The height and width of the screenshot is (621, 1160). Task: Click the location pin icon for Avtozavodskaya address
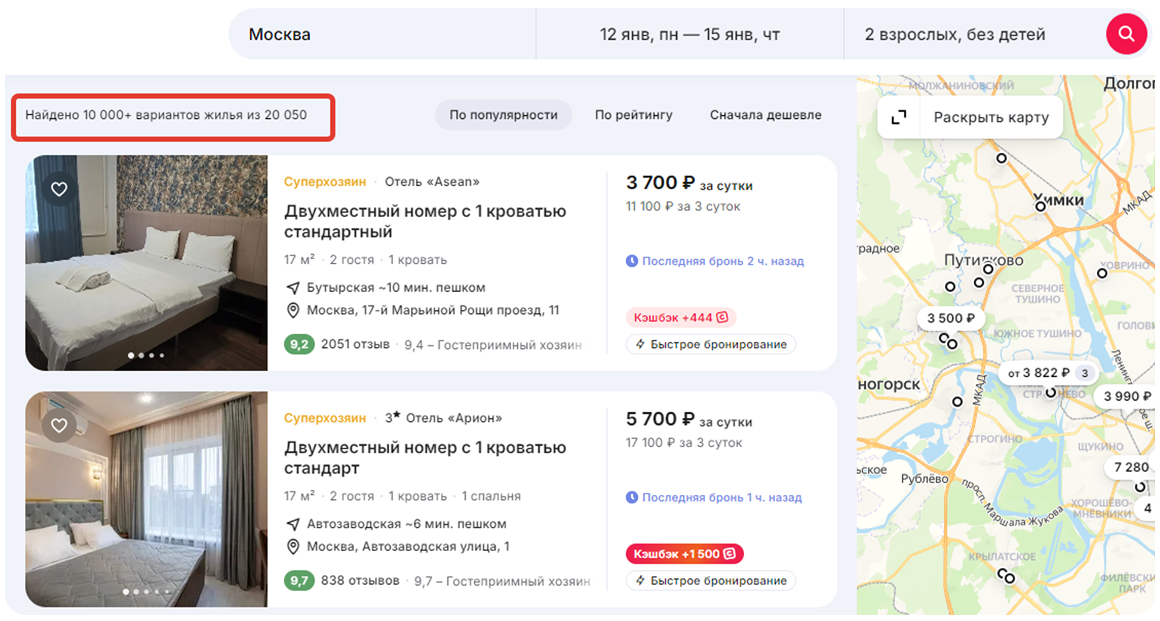pyautogui.click(x=293, y=547)
